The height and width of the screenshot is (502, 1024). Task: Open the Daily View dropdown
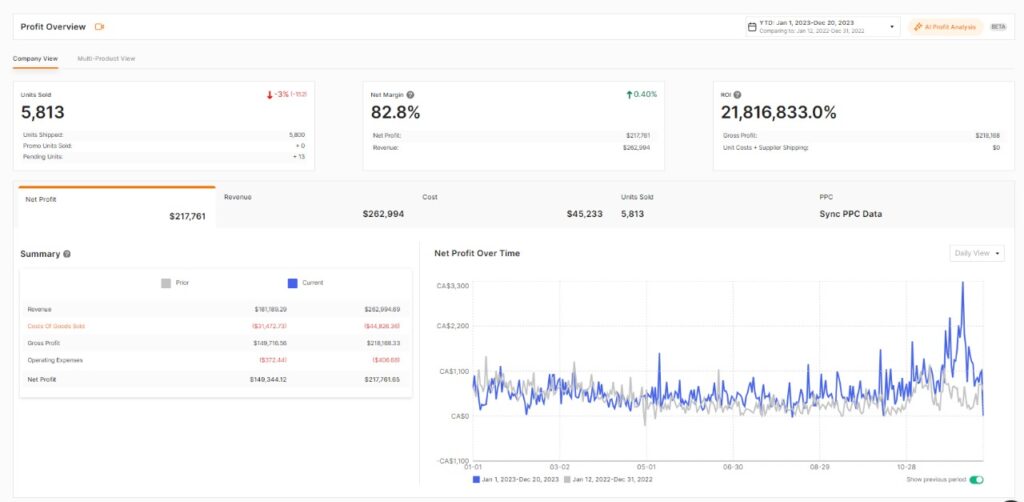tap(977, 253)
